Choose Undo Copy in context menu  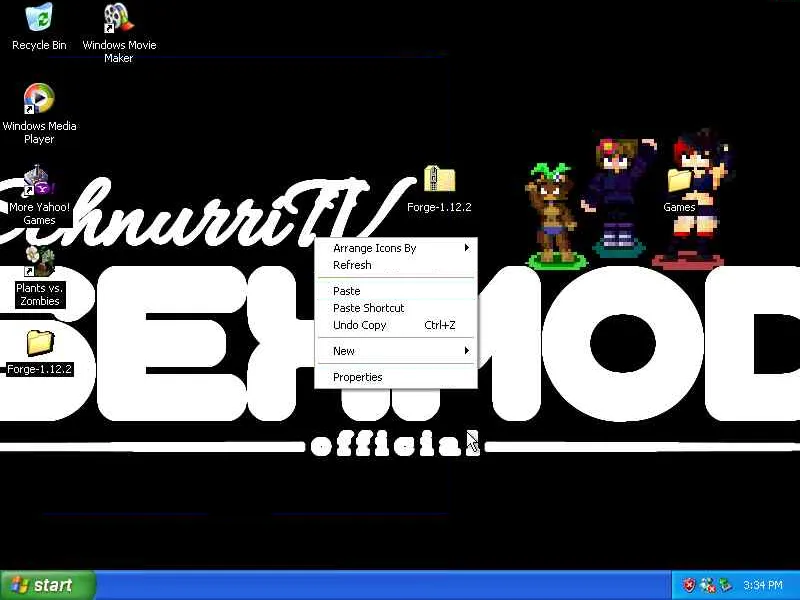(x=396, y=325)
